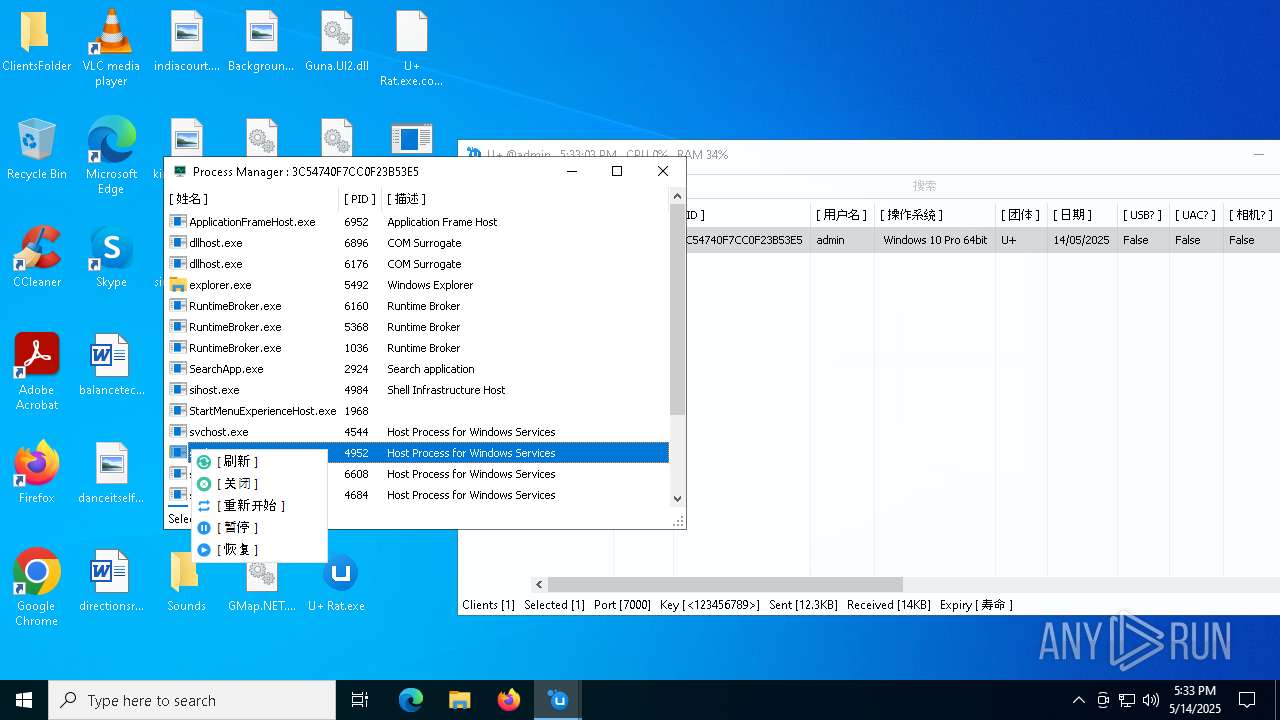Open the Recycle Bin desktop icon

point(36,150)
